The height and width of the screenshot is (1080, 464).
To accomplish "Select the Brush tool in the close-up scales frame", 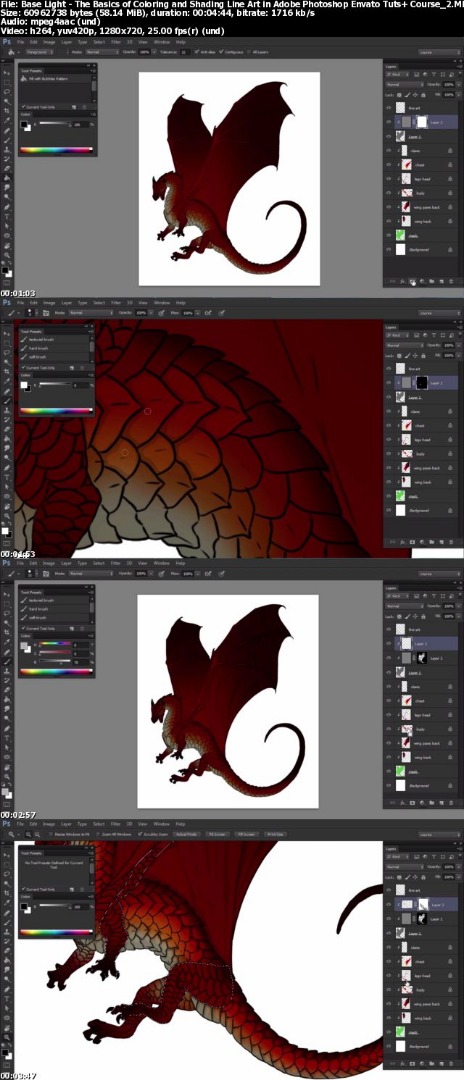I will click(x=7, y=400).
